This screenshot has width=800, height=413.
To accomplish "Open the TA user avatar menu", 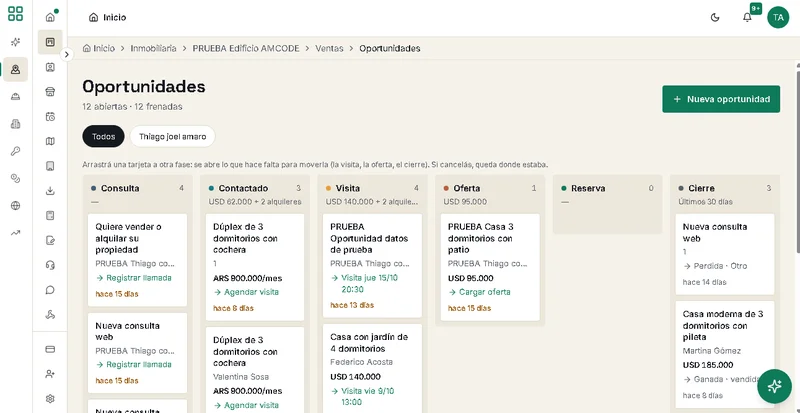I will (x=778, y=17).
